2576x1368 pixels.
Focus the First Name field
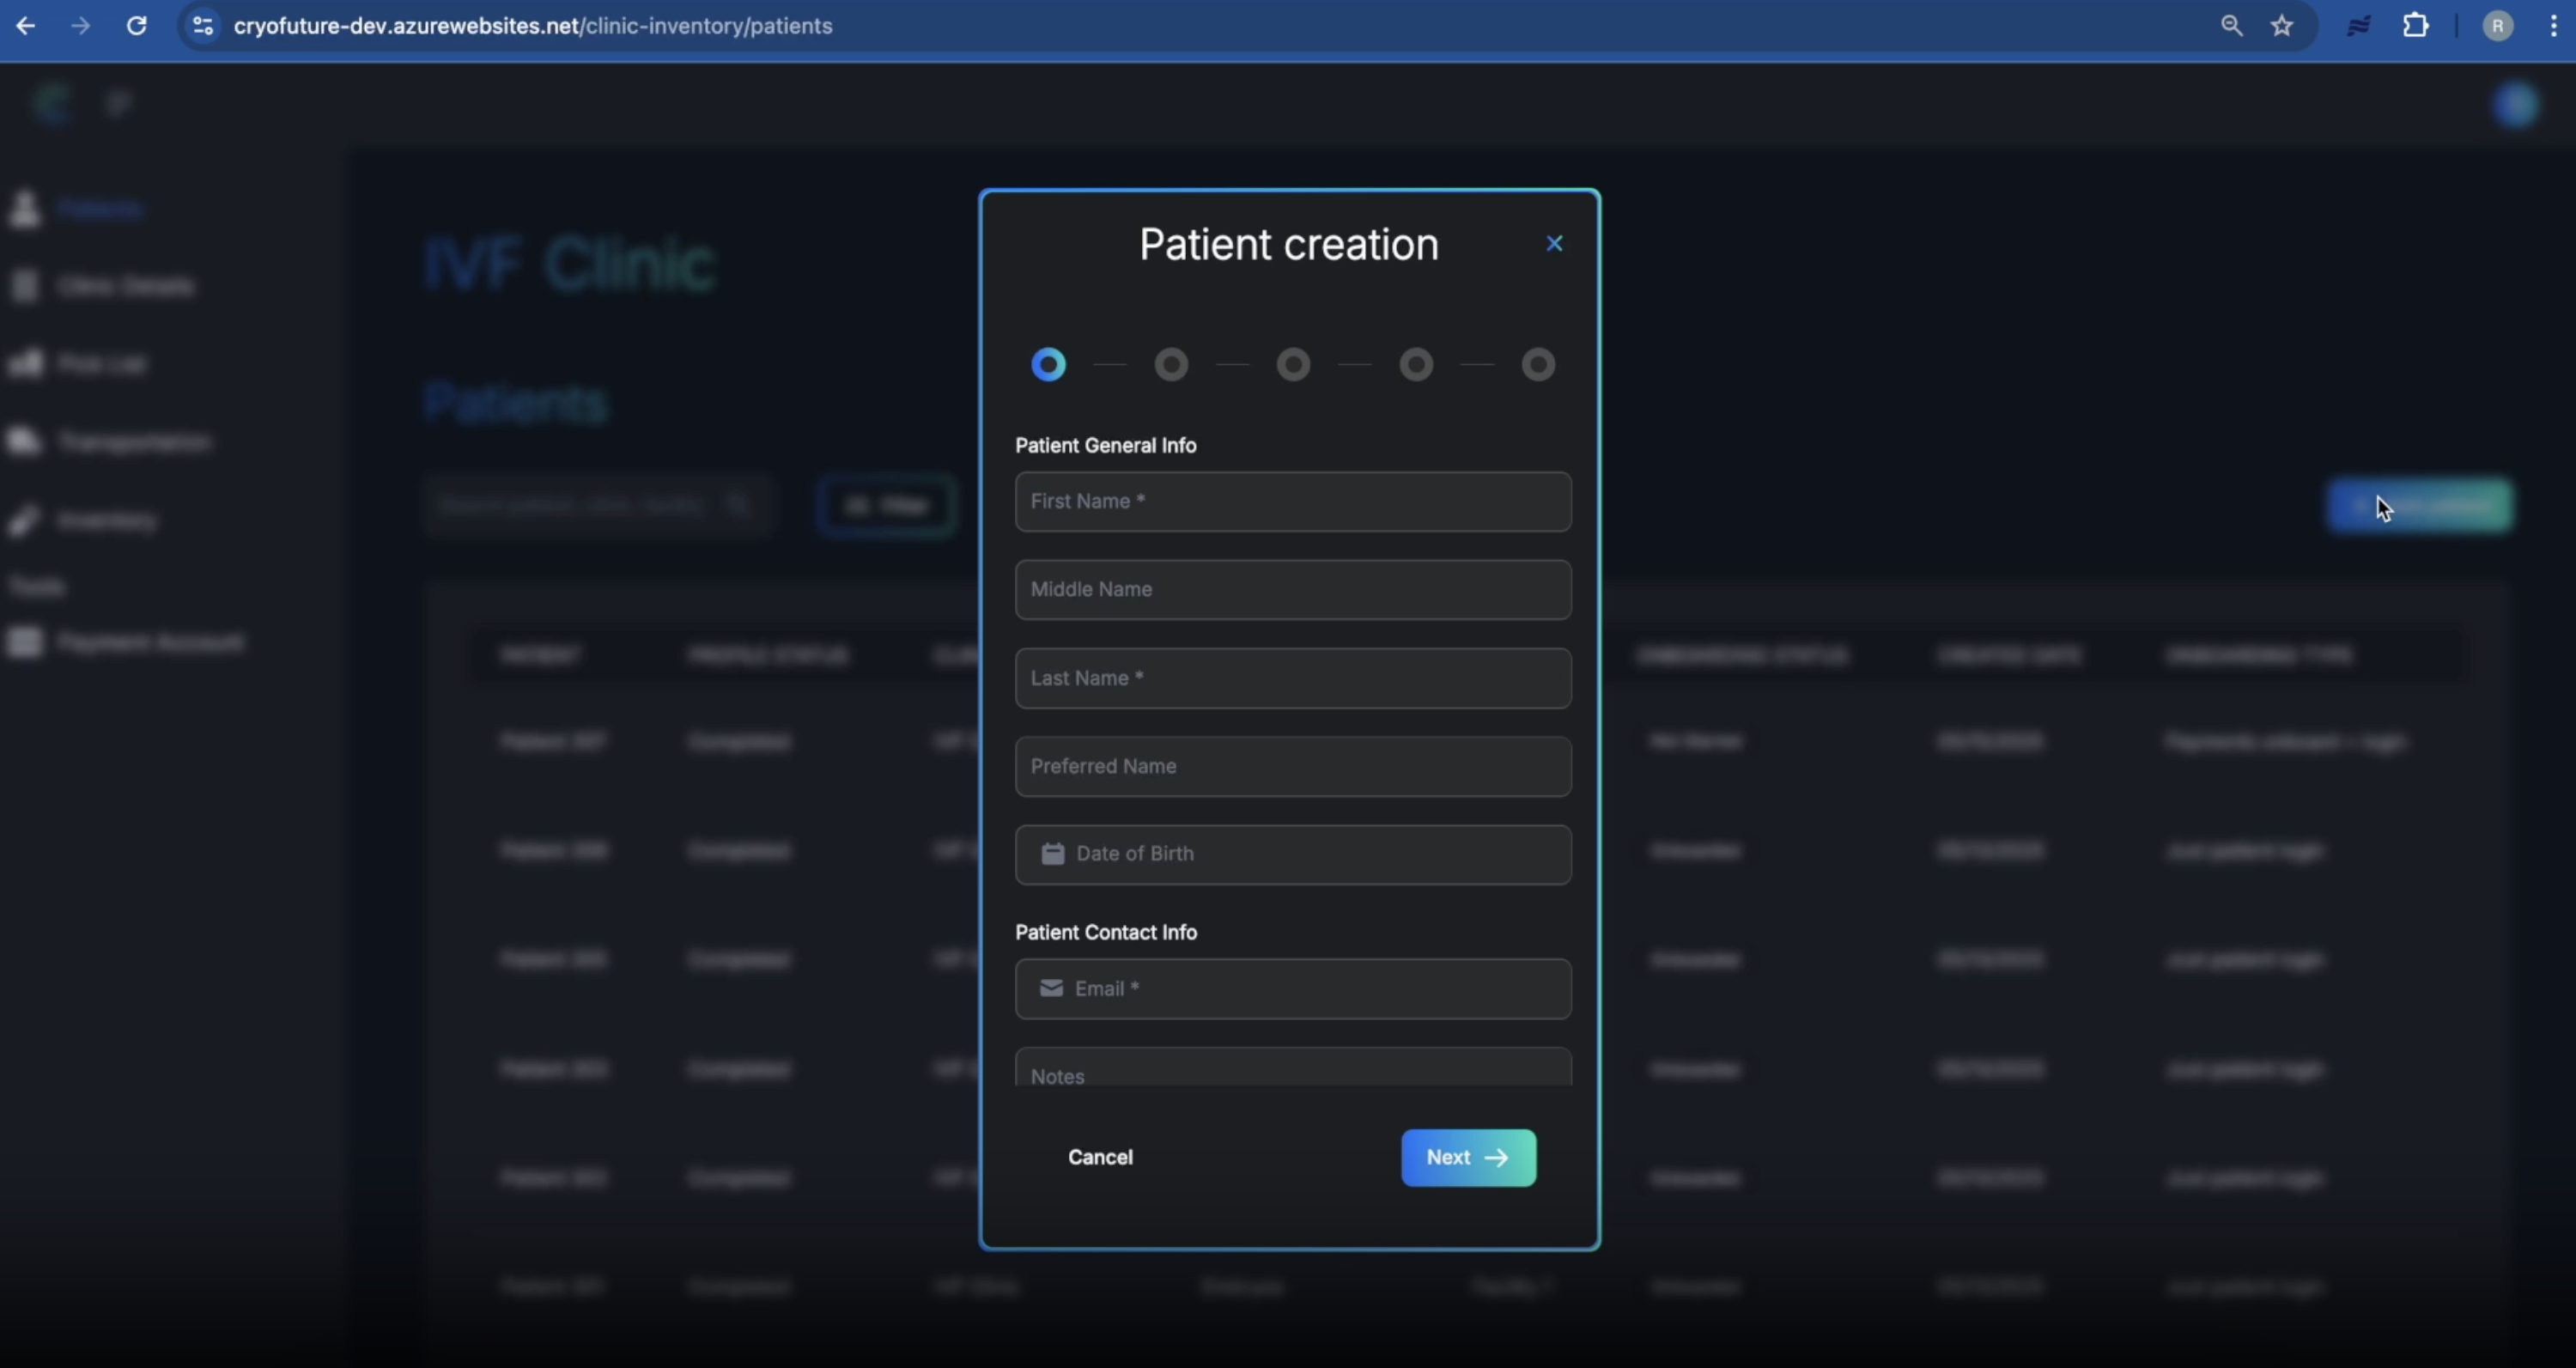coord(1293,502)
